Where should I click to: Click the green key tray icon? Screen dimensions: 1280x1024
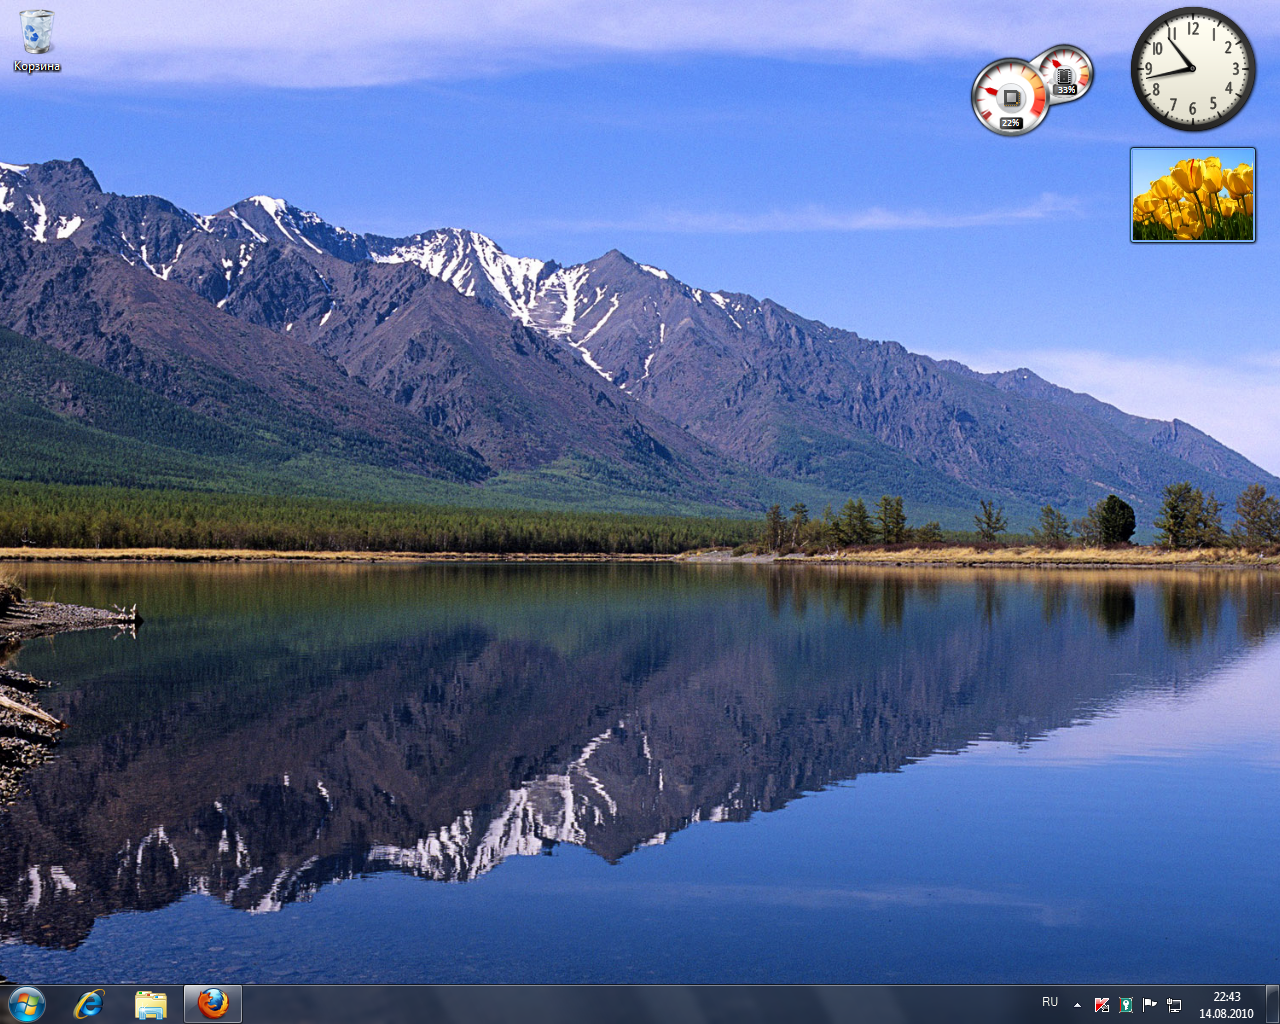1126,1004
